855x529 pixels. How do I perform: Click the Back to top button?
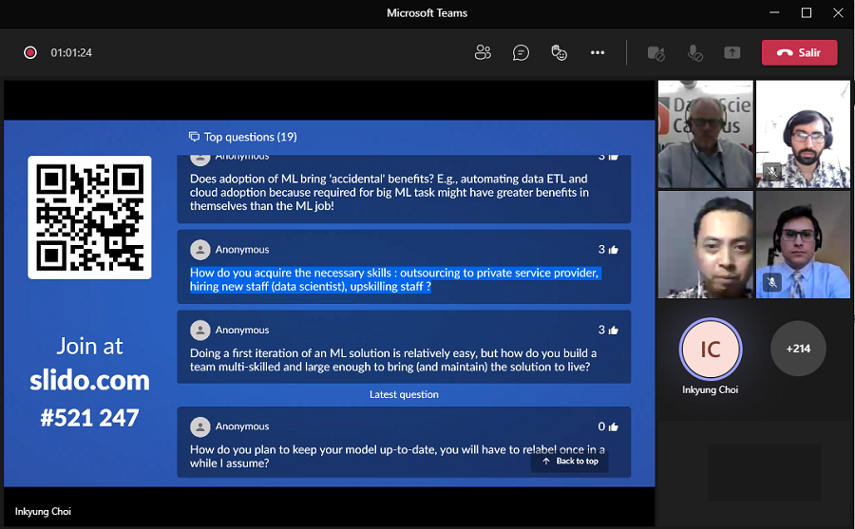coord(570,461)
